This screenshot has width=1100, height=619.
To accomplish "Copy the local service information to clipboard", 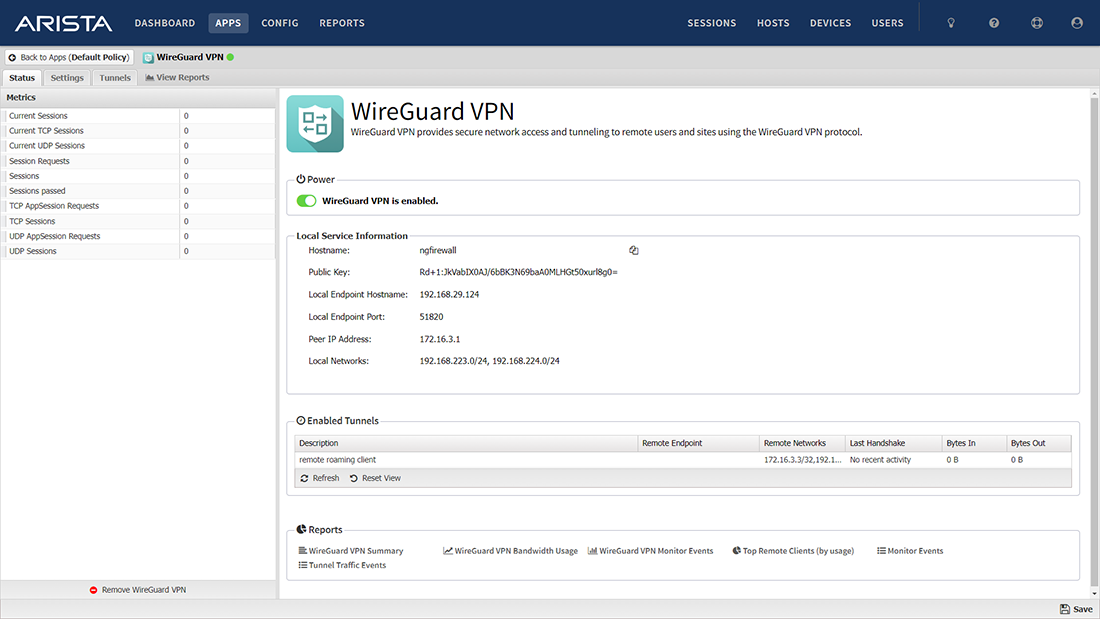I will [633, 251].
